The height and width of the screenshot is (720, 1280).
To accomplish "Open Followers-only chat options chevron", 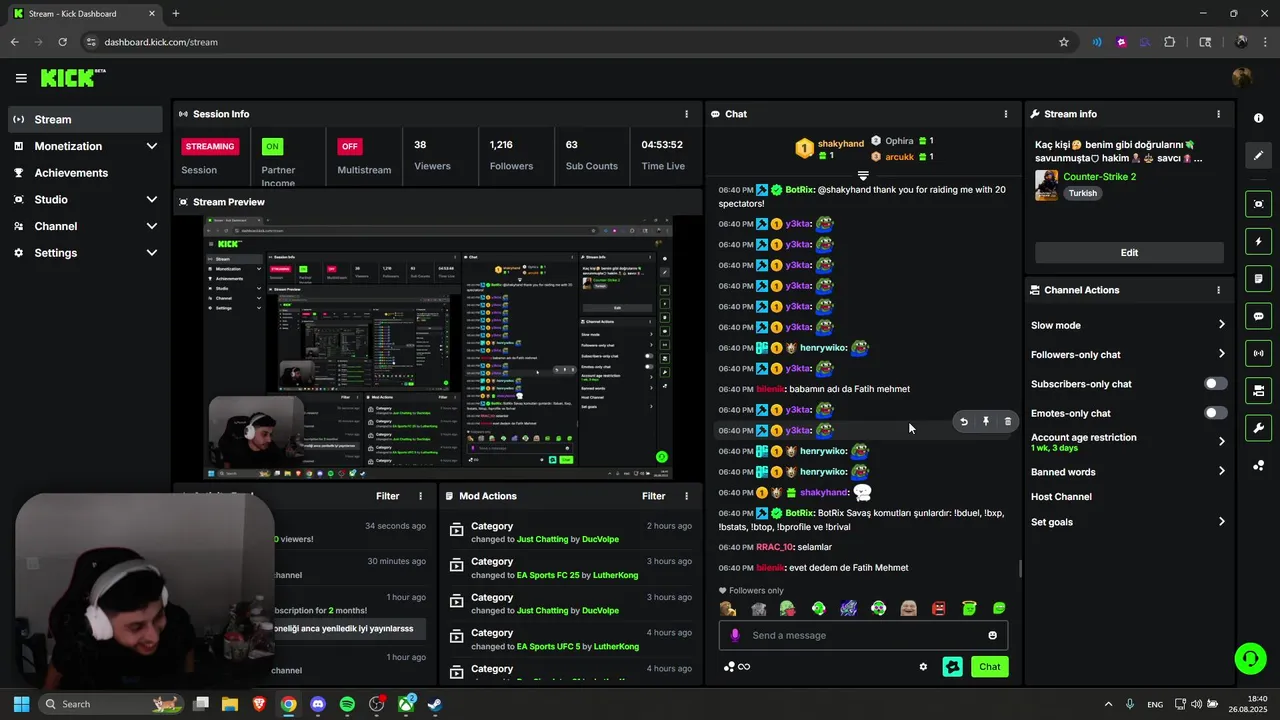I will tap(1221, 354).
